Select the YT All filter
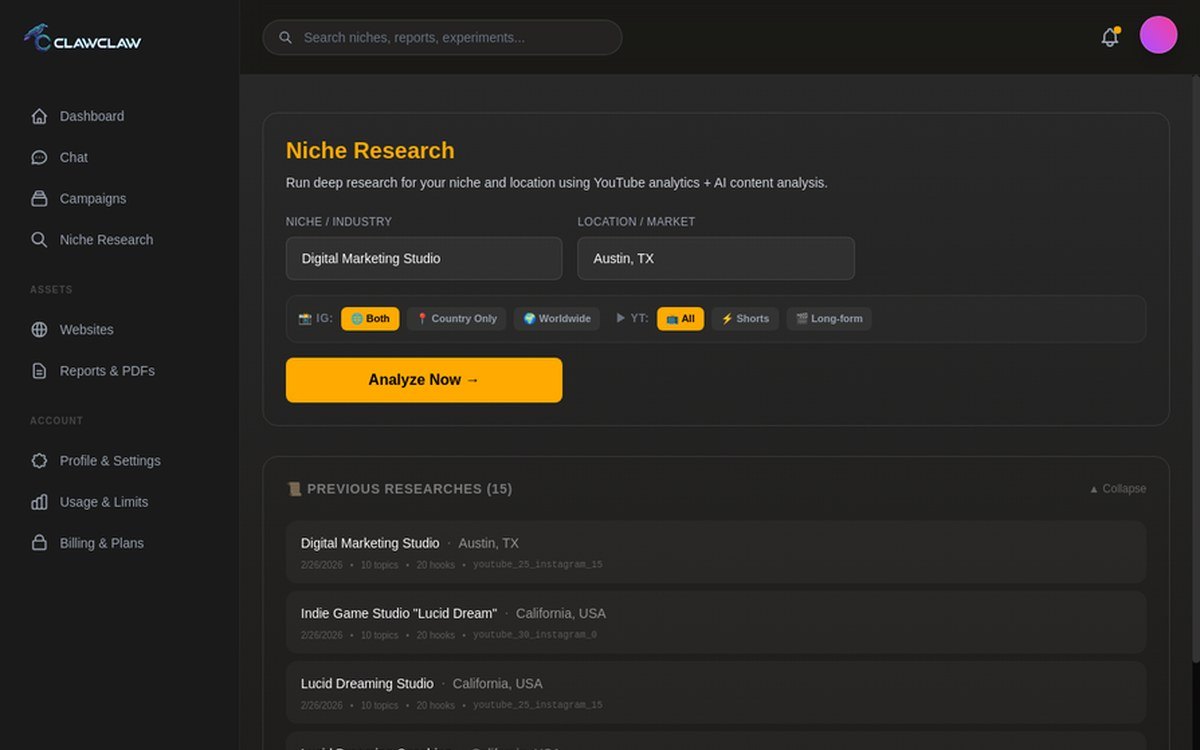Viewport: 1200px width, 750px height. (x=680, y=319)
